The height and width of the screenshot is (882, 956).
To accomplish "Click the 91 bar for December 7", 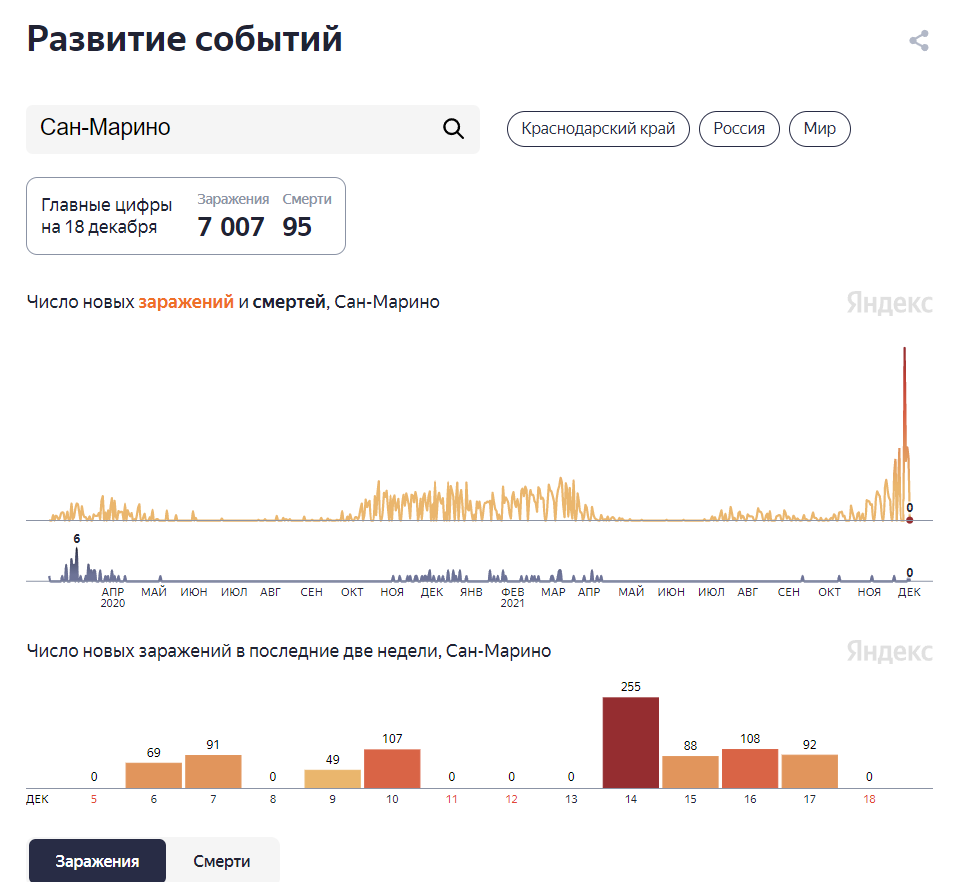I will tap(213, 772).
